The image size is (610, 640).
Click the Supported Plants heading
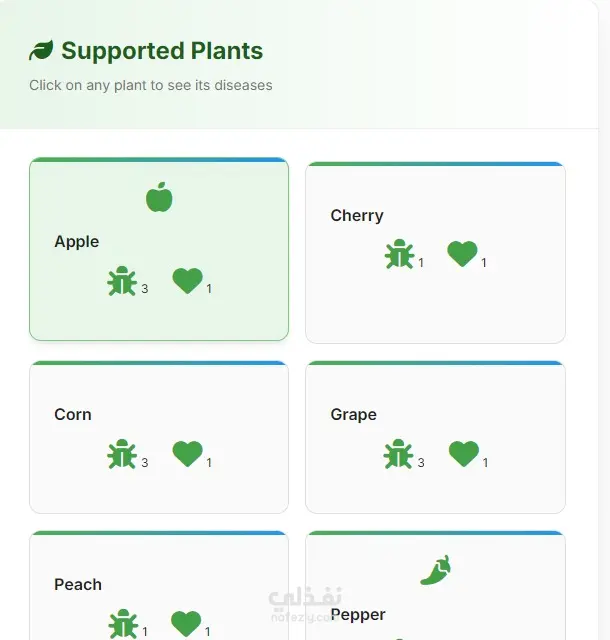point(162,51)
